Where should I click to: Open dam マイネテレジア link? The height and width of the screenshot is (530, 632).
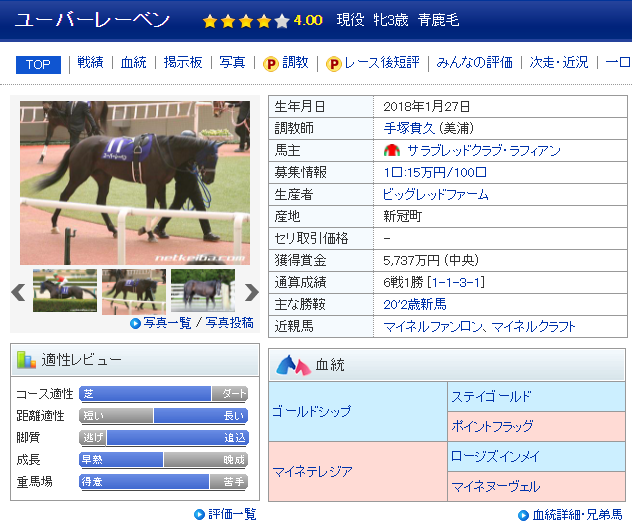[312, 472]
